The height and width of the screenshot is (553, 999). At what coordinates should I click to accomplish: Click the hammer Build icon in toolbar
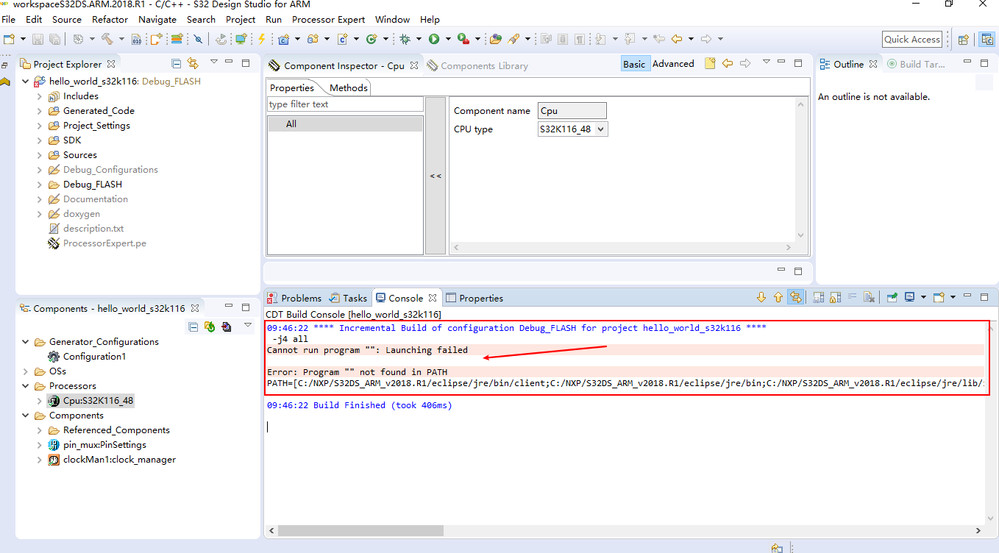click(107, 39)
